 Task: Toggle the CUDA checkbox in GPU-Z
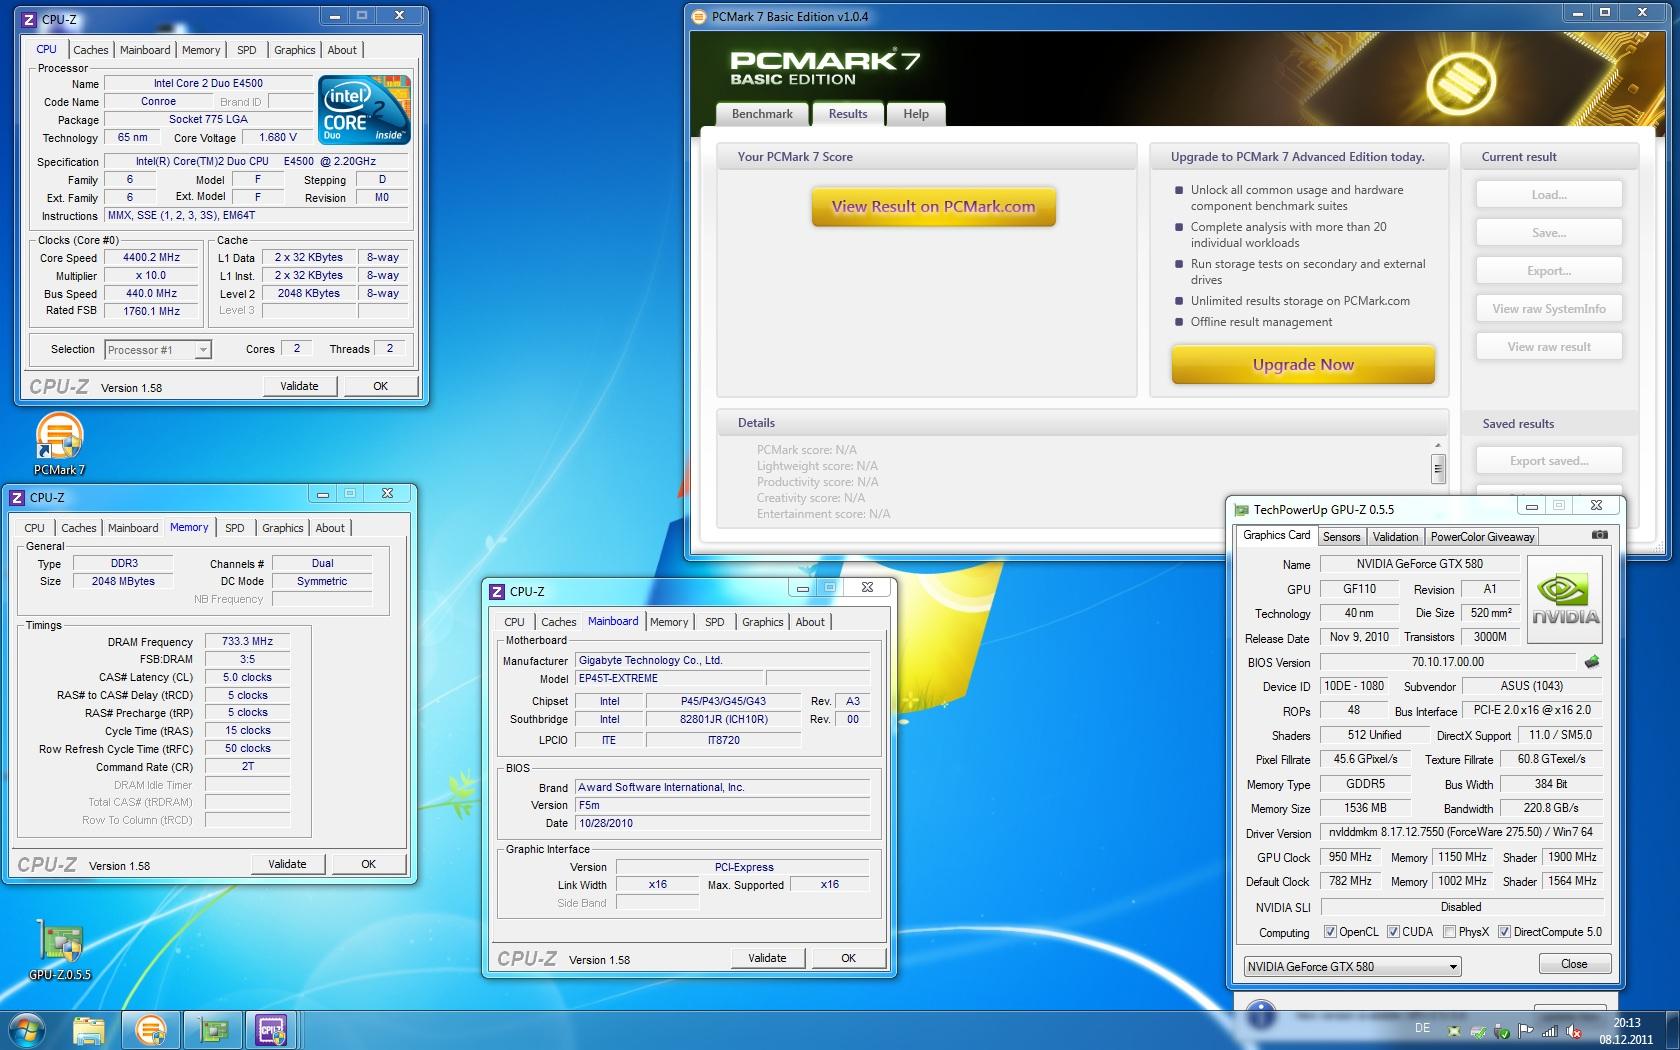[1393, 931]
